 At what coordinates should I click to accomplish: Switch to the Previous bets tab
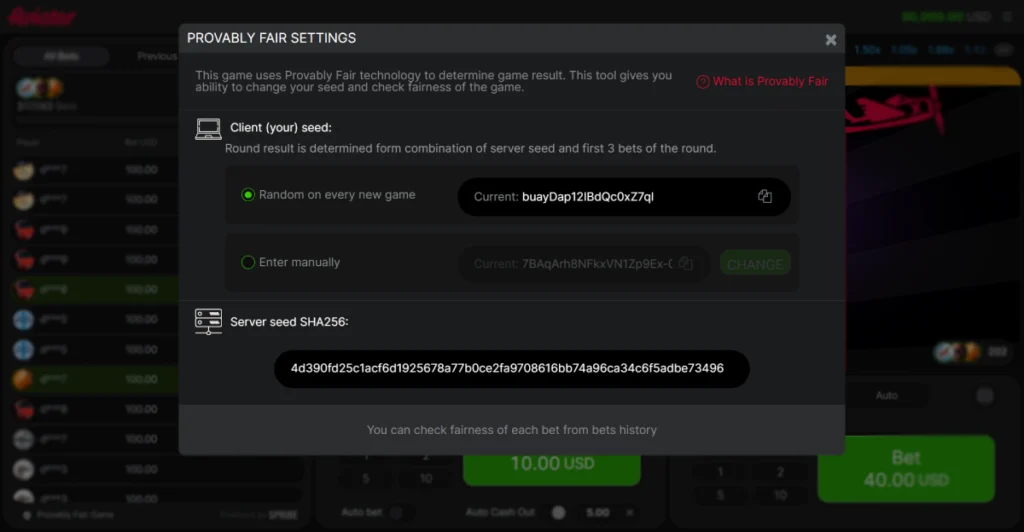(x=157, y=56)
